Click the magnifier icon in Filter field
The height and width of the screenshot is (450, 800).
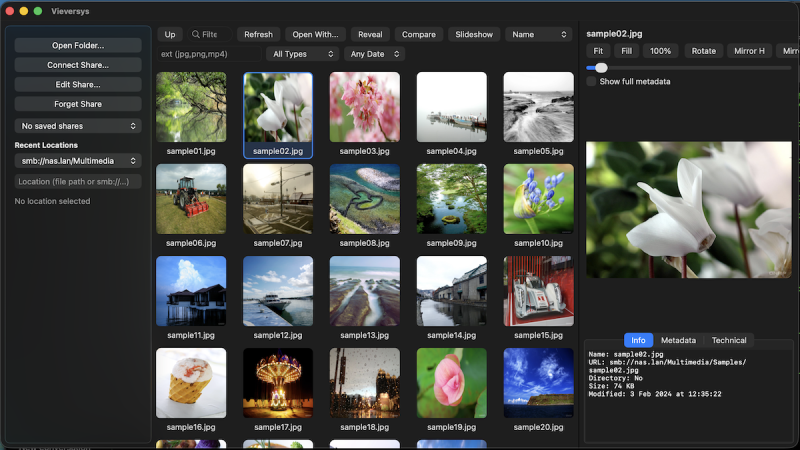tap(195, 34)
